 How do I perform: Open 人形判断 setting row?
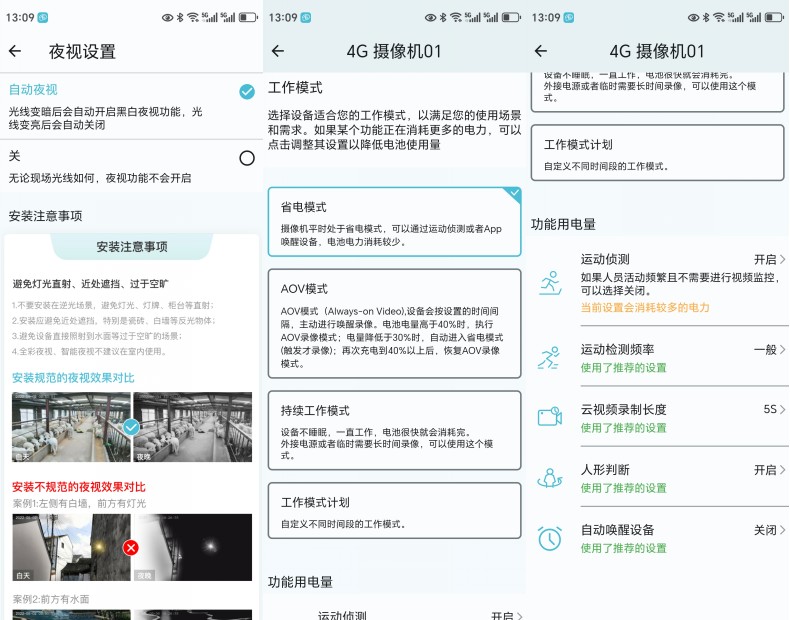pyautogui.click(x=657, y=477)
